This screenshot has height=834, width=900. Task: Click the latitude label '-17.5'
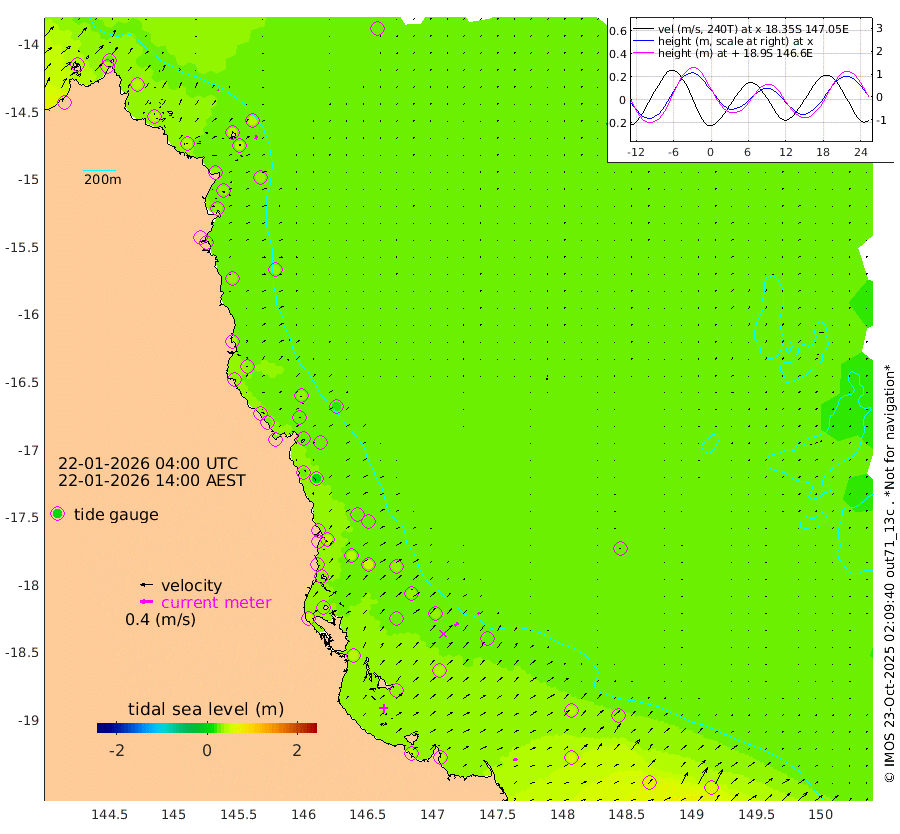22,517
